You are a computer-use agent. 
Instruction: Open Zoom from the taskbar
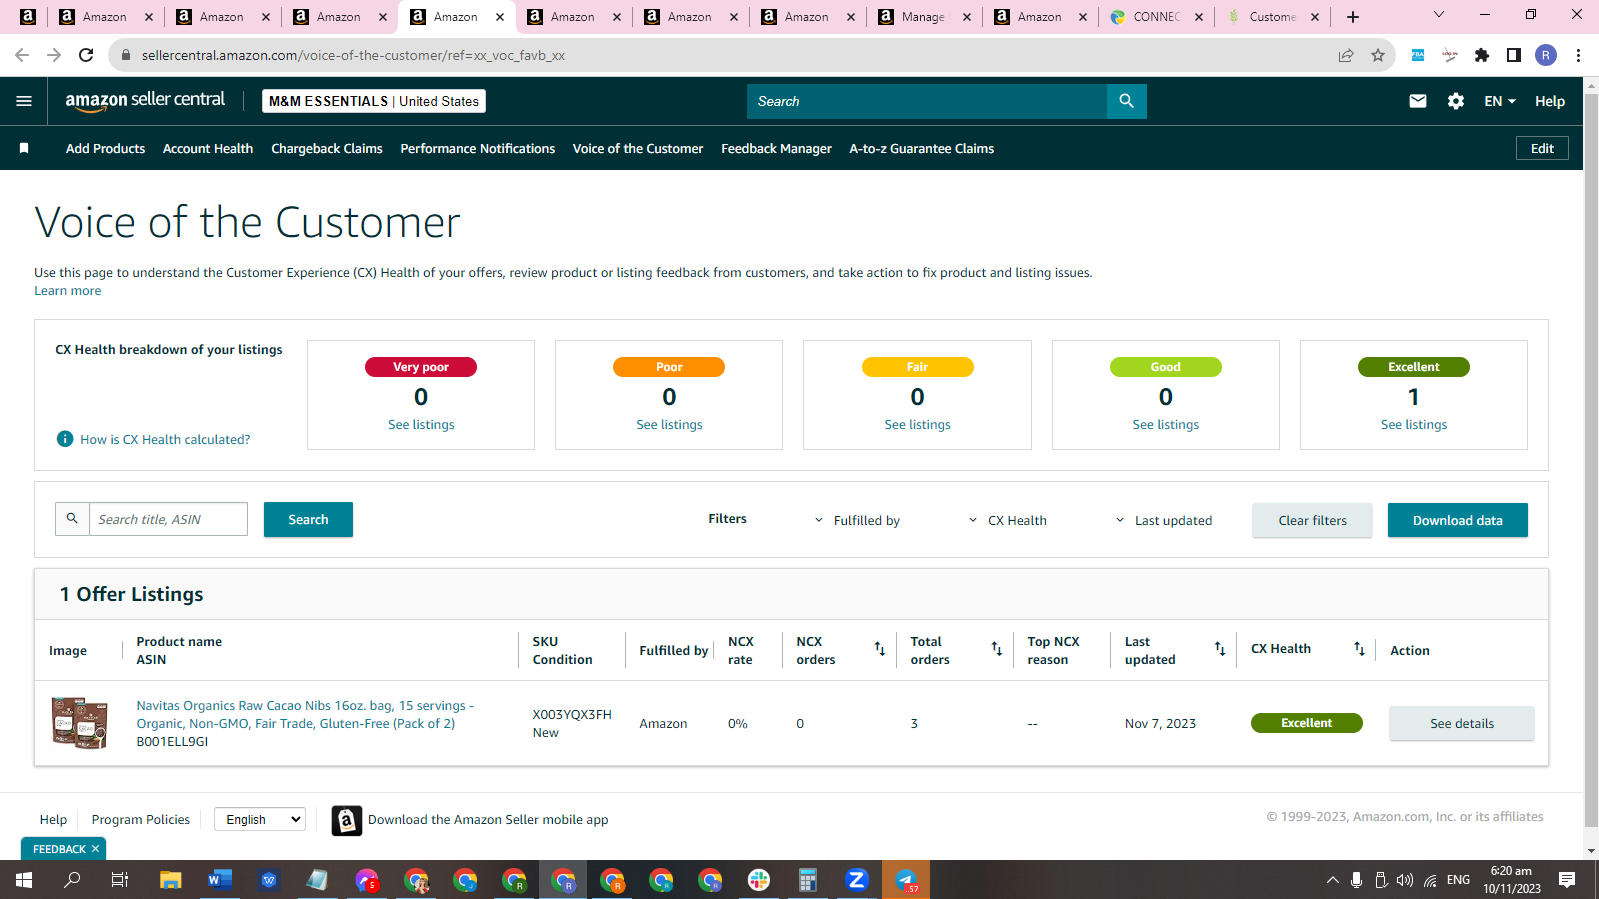(857, 880)
